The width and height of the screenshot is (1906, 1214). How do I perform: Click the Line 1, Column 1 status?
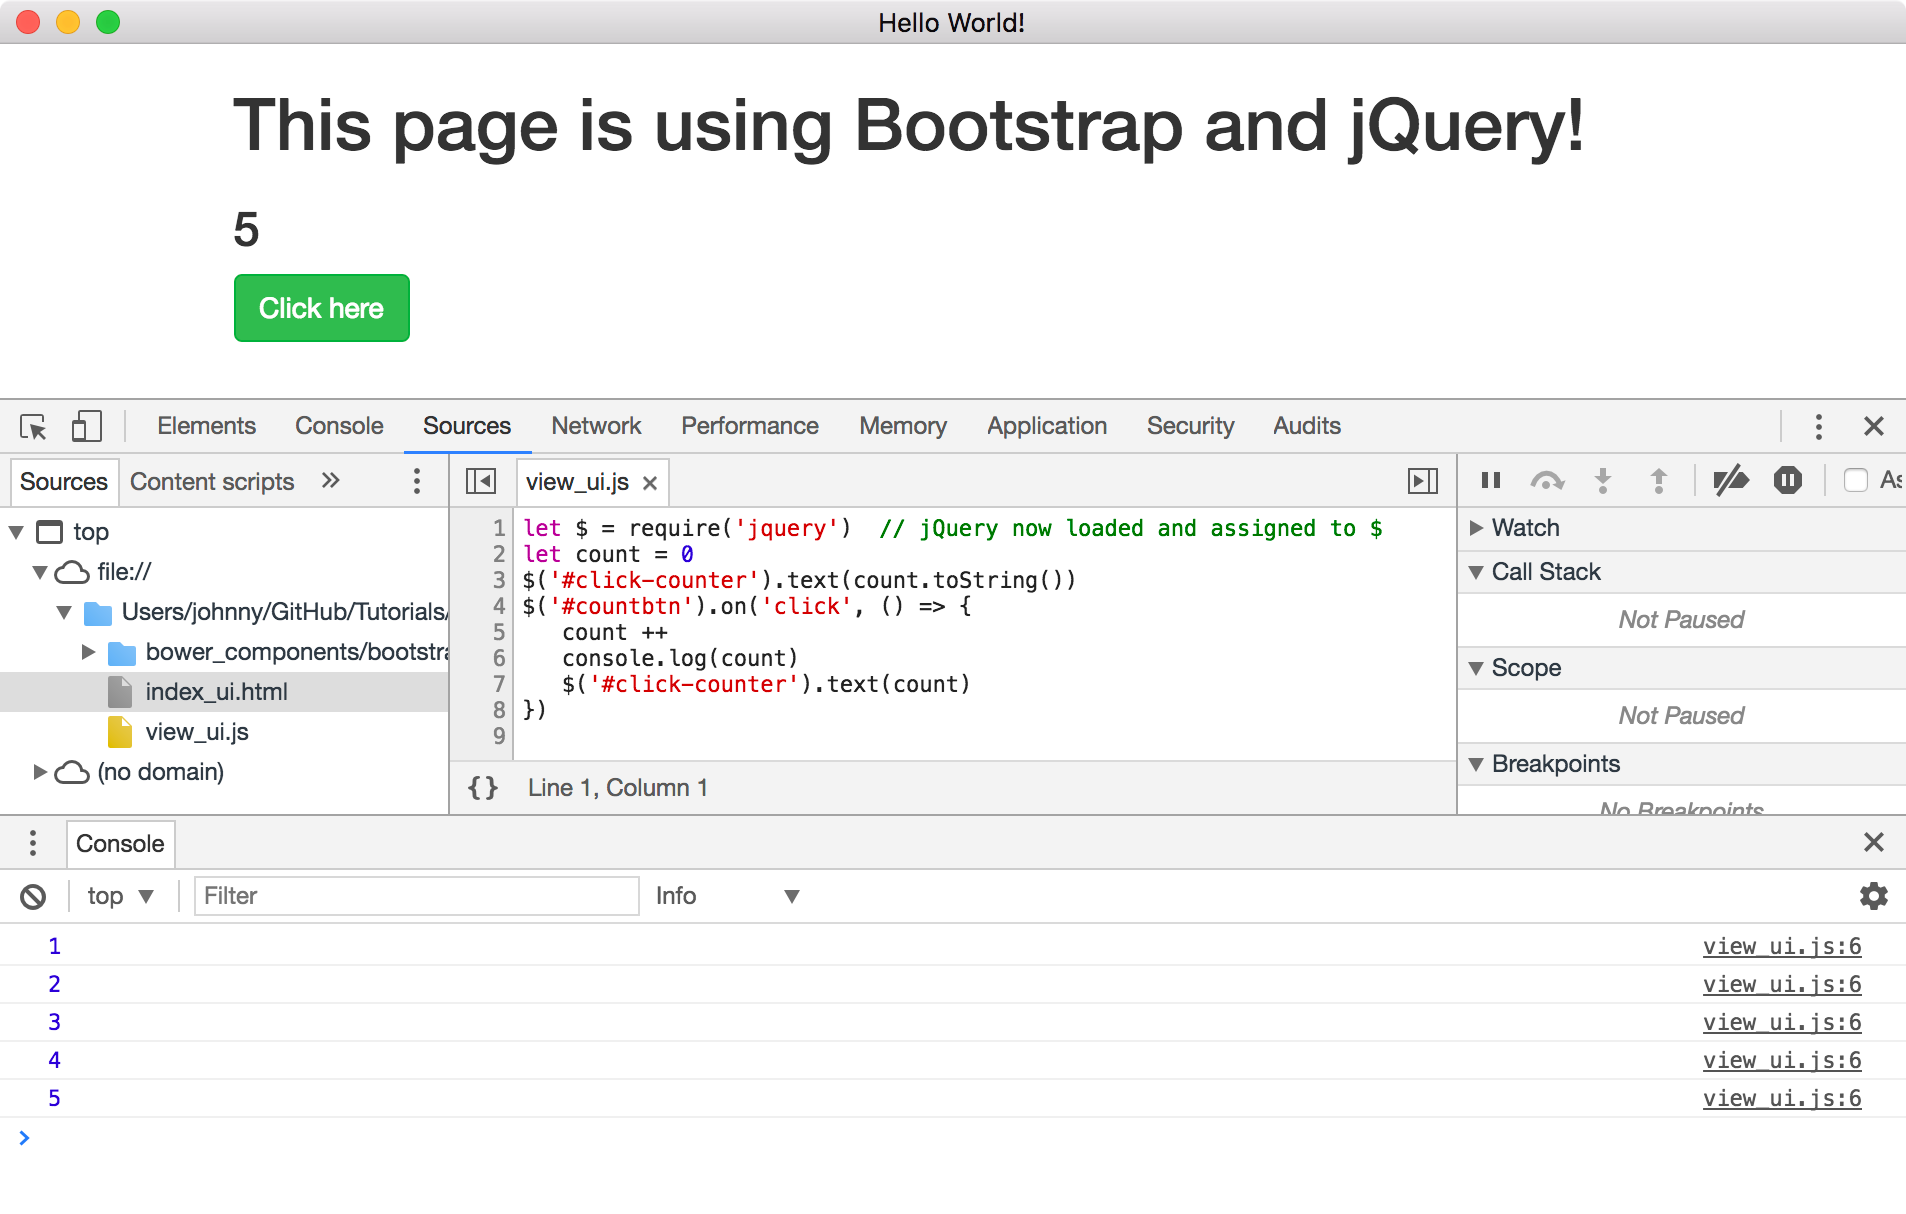click(x=617, y=788)
